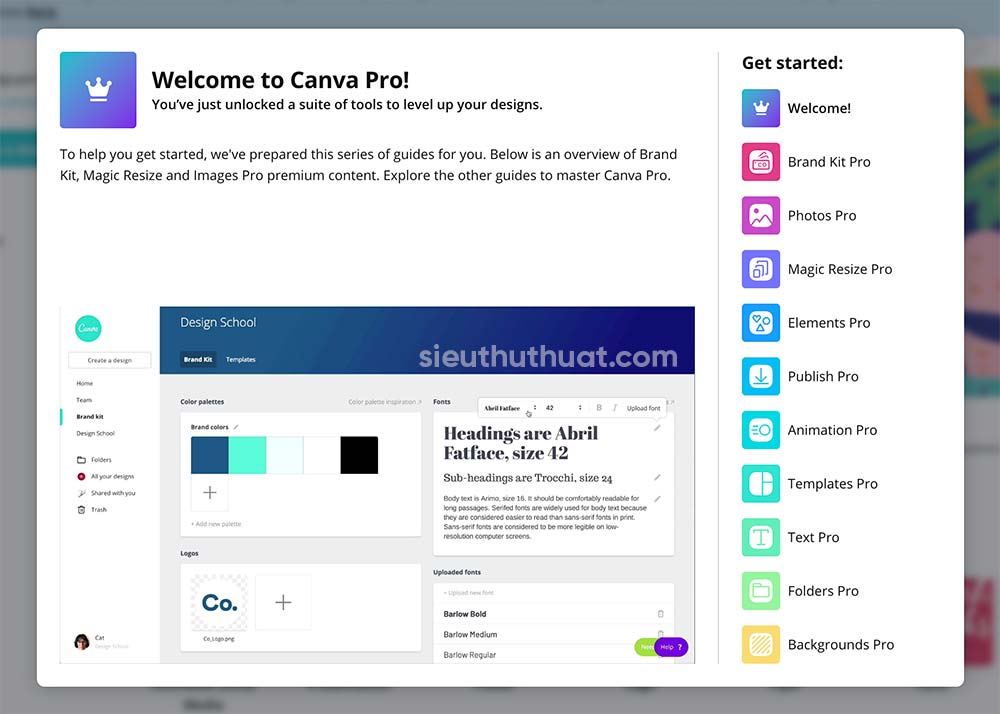This screenshot has height=714, width=1000.
Task: Open the Brand Kit Pro icon
Action: tap(760, 161)
